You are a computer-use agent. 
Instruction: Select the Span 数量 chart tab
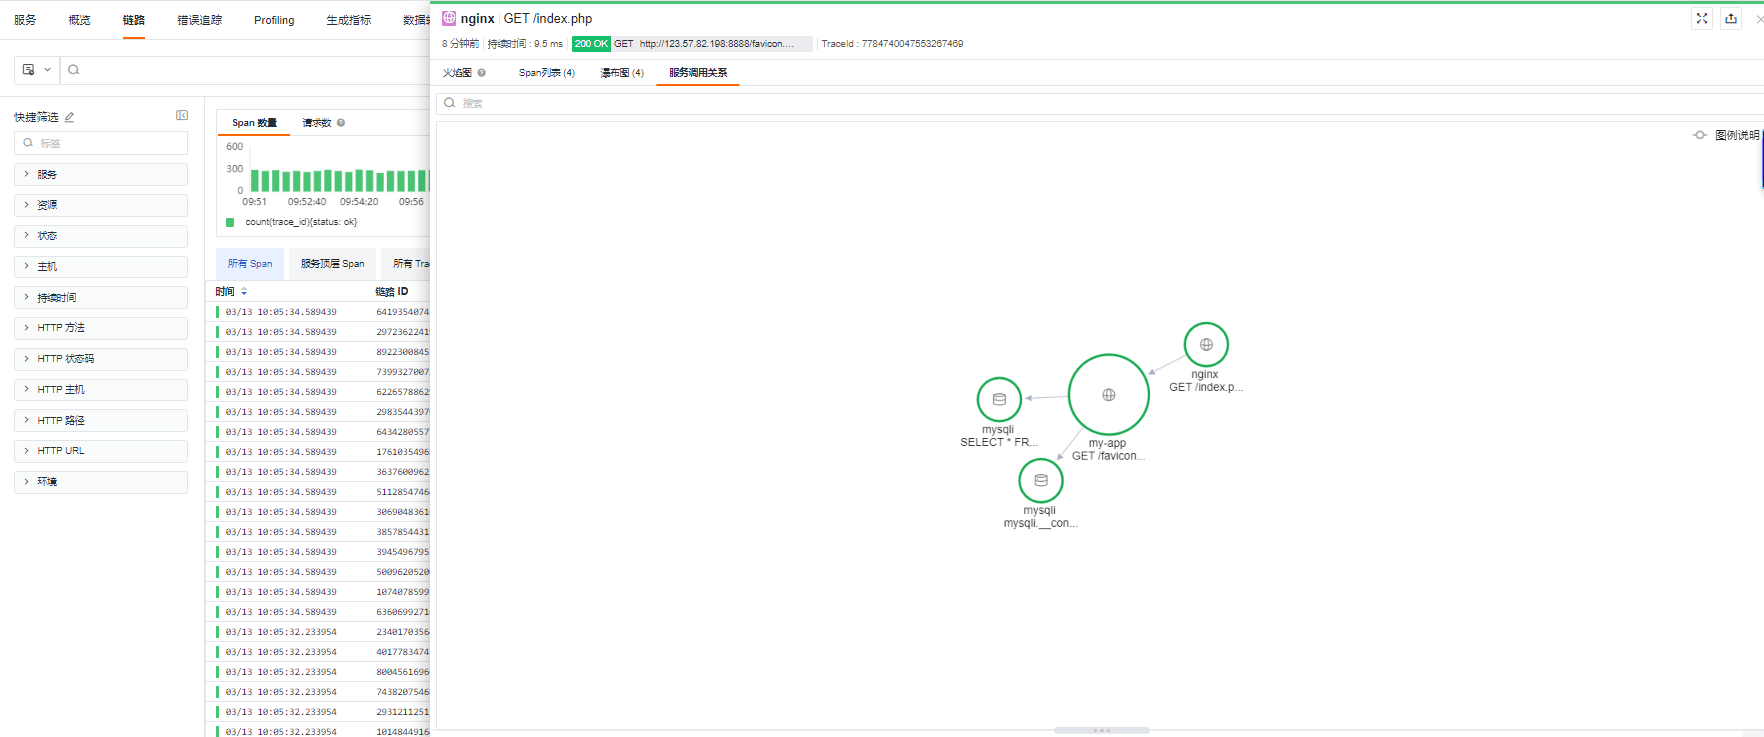[x=255, y=123]
